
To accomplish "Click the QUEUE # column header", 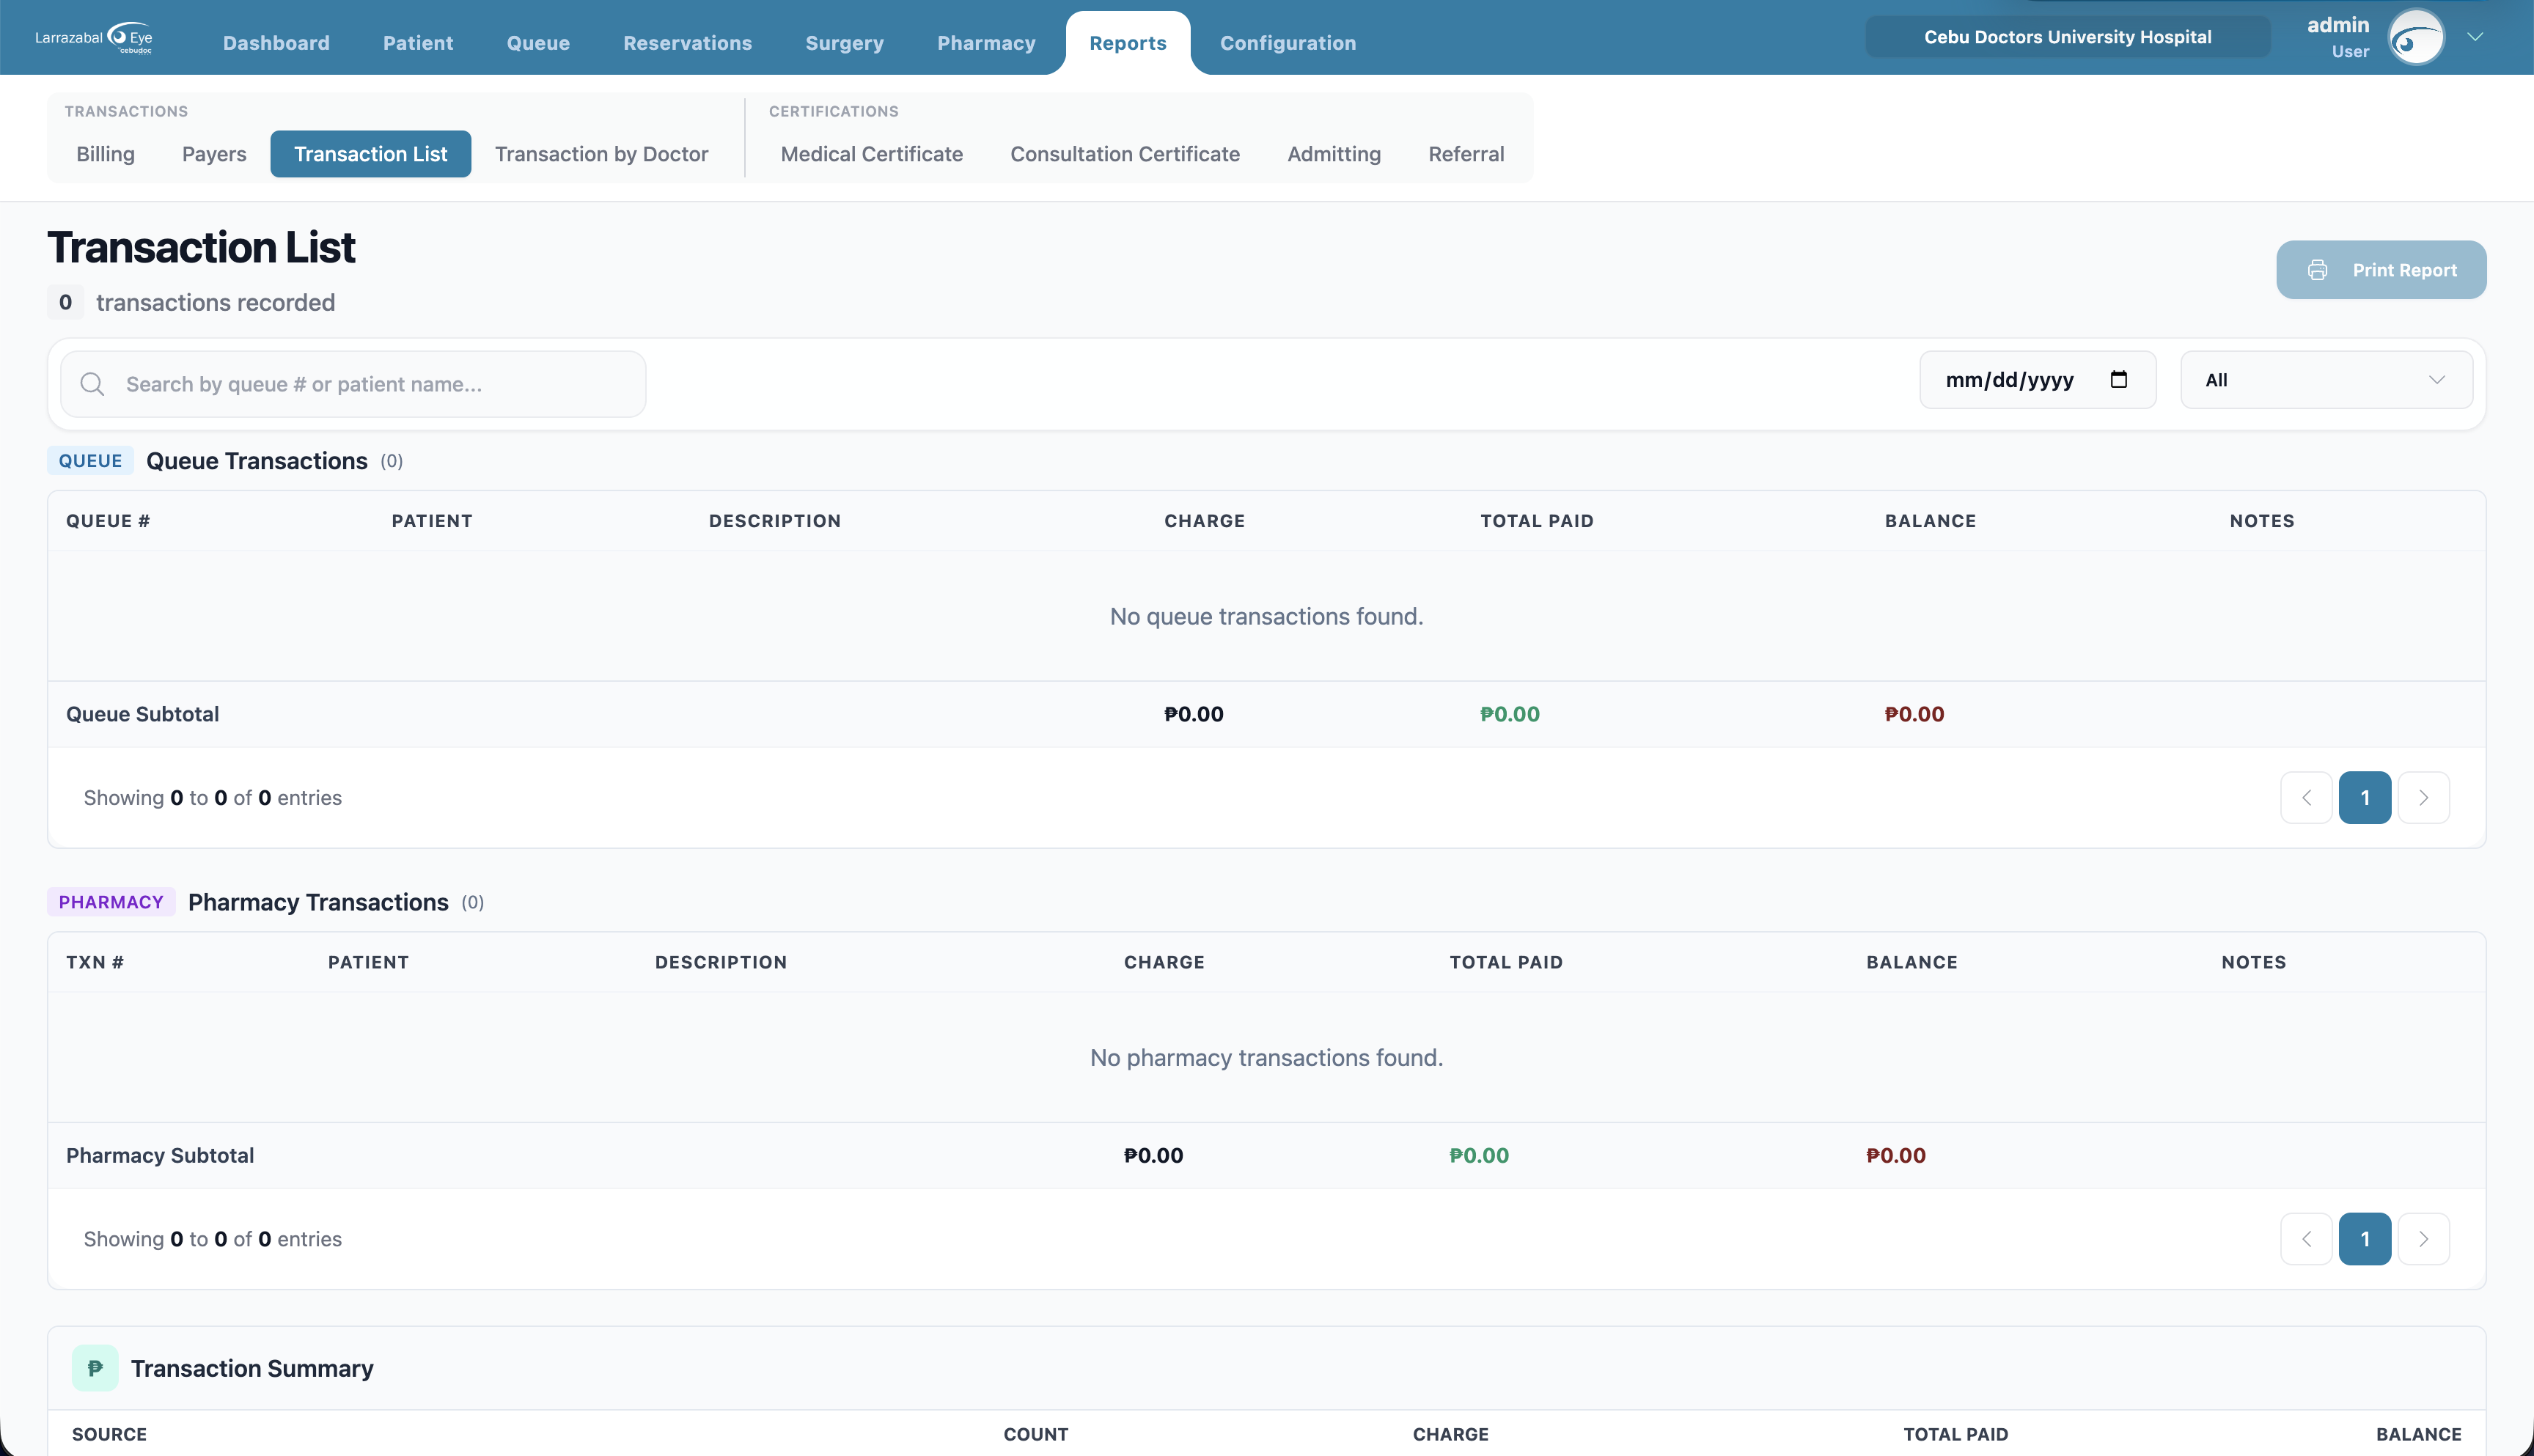I will point(108,521).
